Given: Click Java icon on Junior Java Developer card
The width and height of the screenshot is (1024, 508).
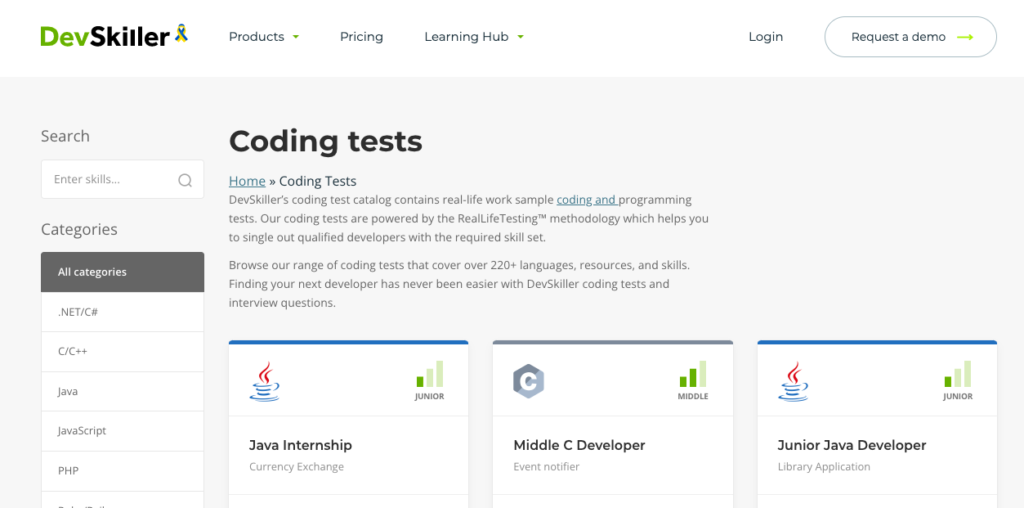Looking at the screenshot, I should pyautogui.click(x=793, y=381).
